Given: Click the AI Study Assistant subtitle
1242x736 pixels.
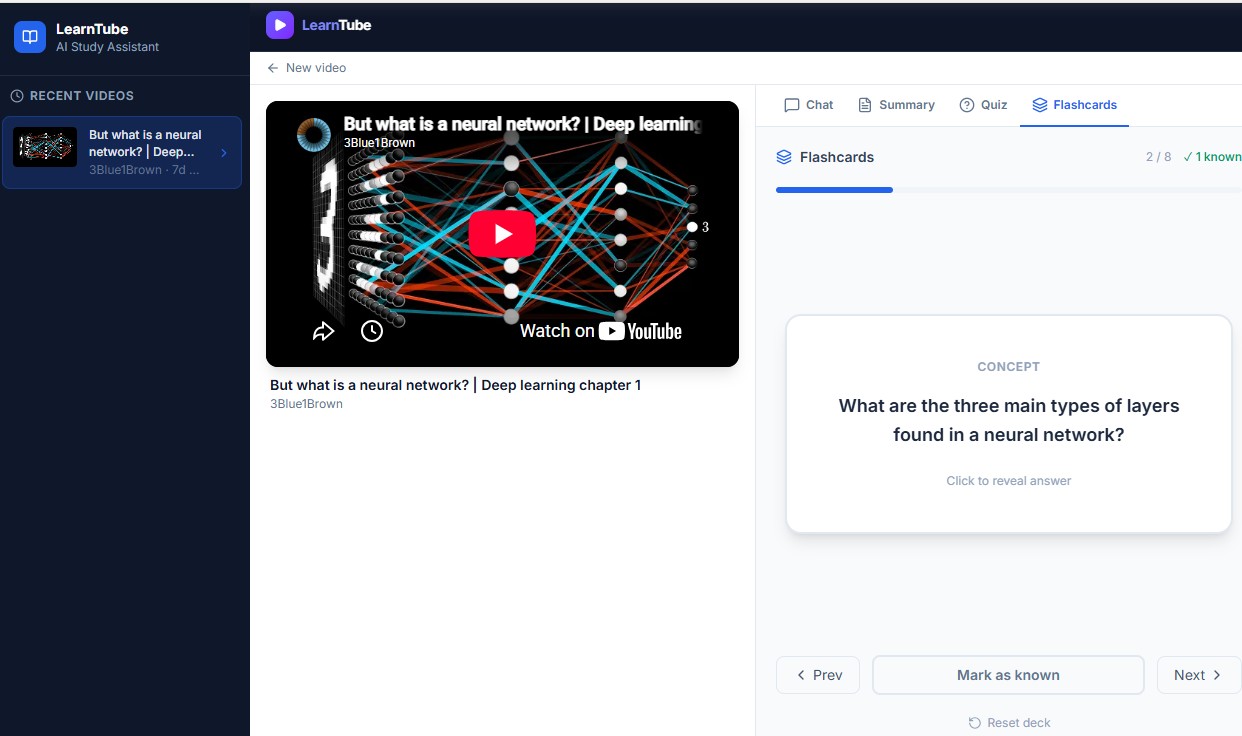Looking at the screenshot, I should click(x=107, y=47).
